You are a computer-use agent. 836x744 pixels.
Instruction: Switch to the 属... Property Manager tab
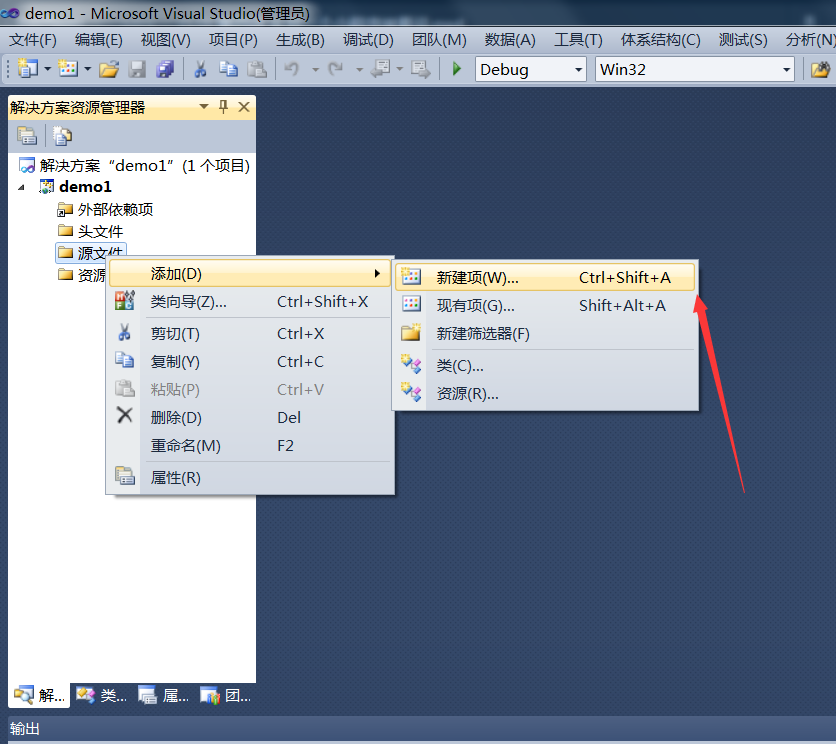pos(163,695)
